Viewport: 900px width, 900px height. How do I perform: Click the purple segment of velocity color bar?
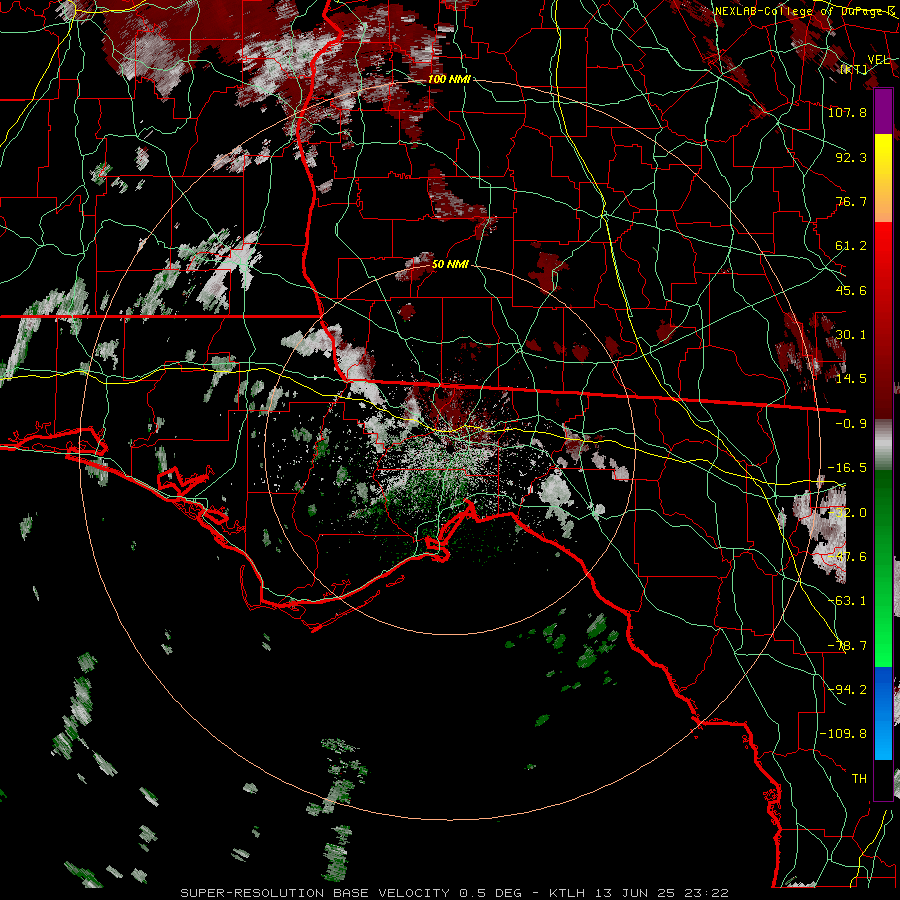(x=883, y=111)
